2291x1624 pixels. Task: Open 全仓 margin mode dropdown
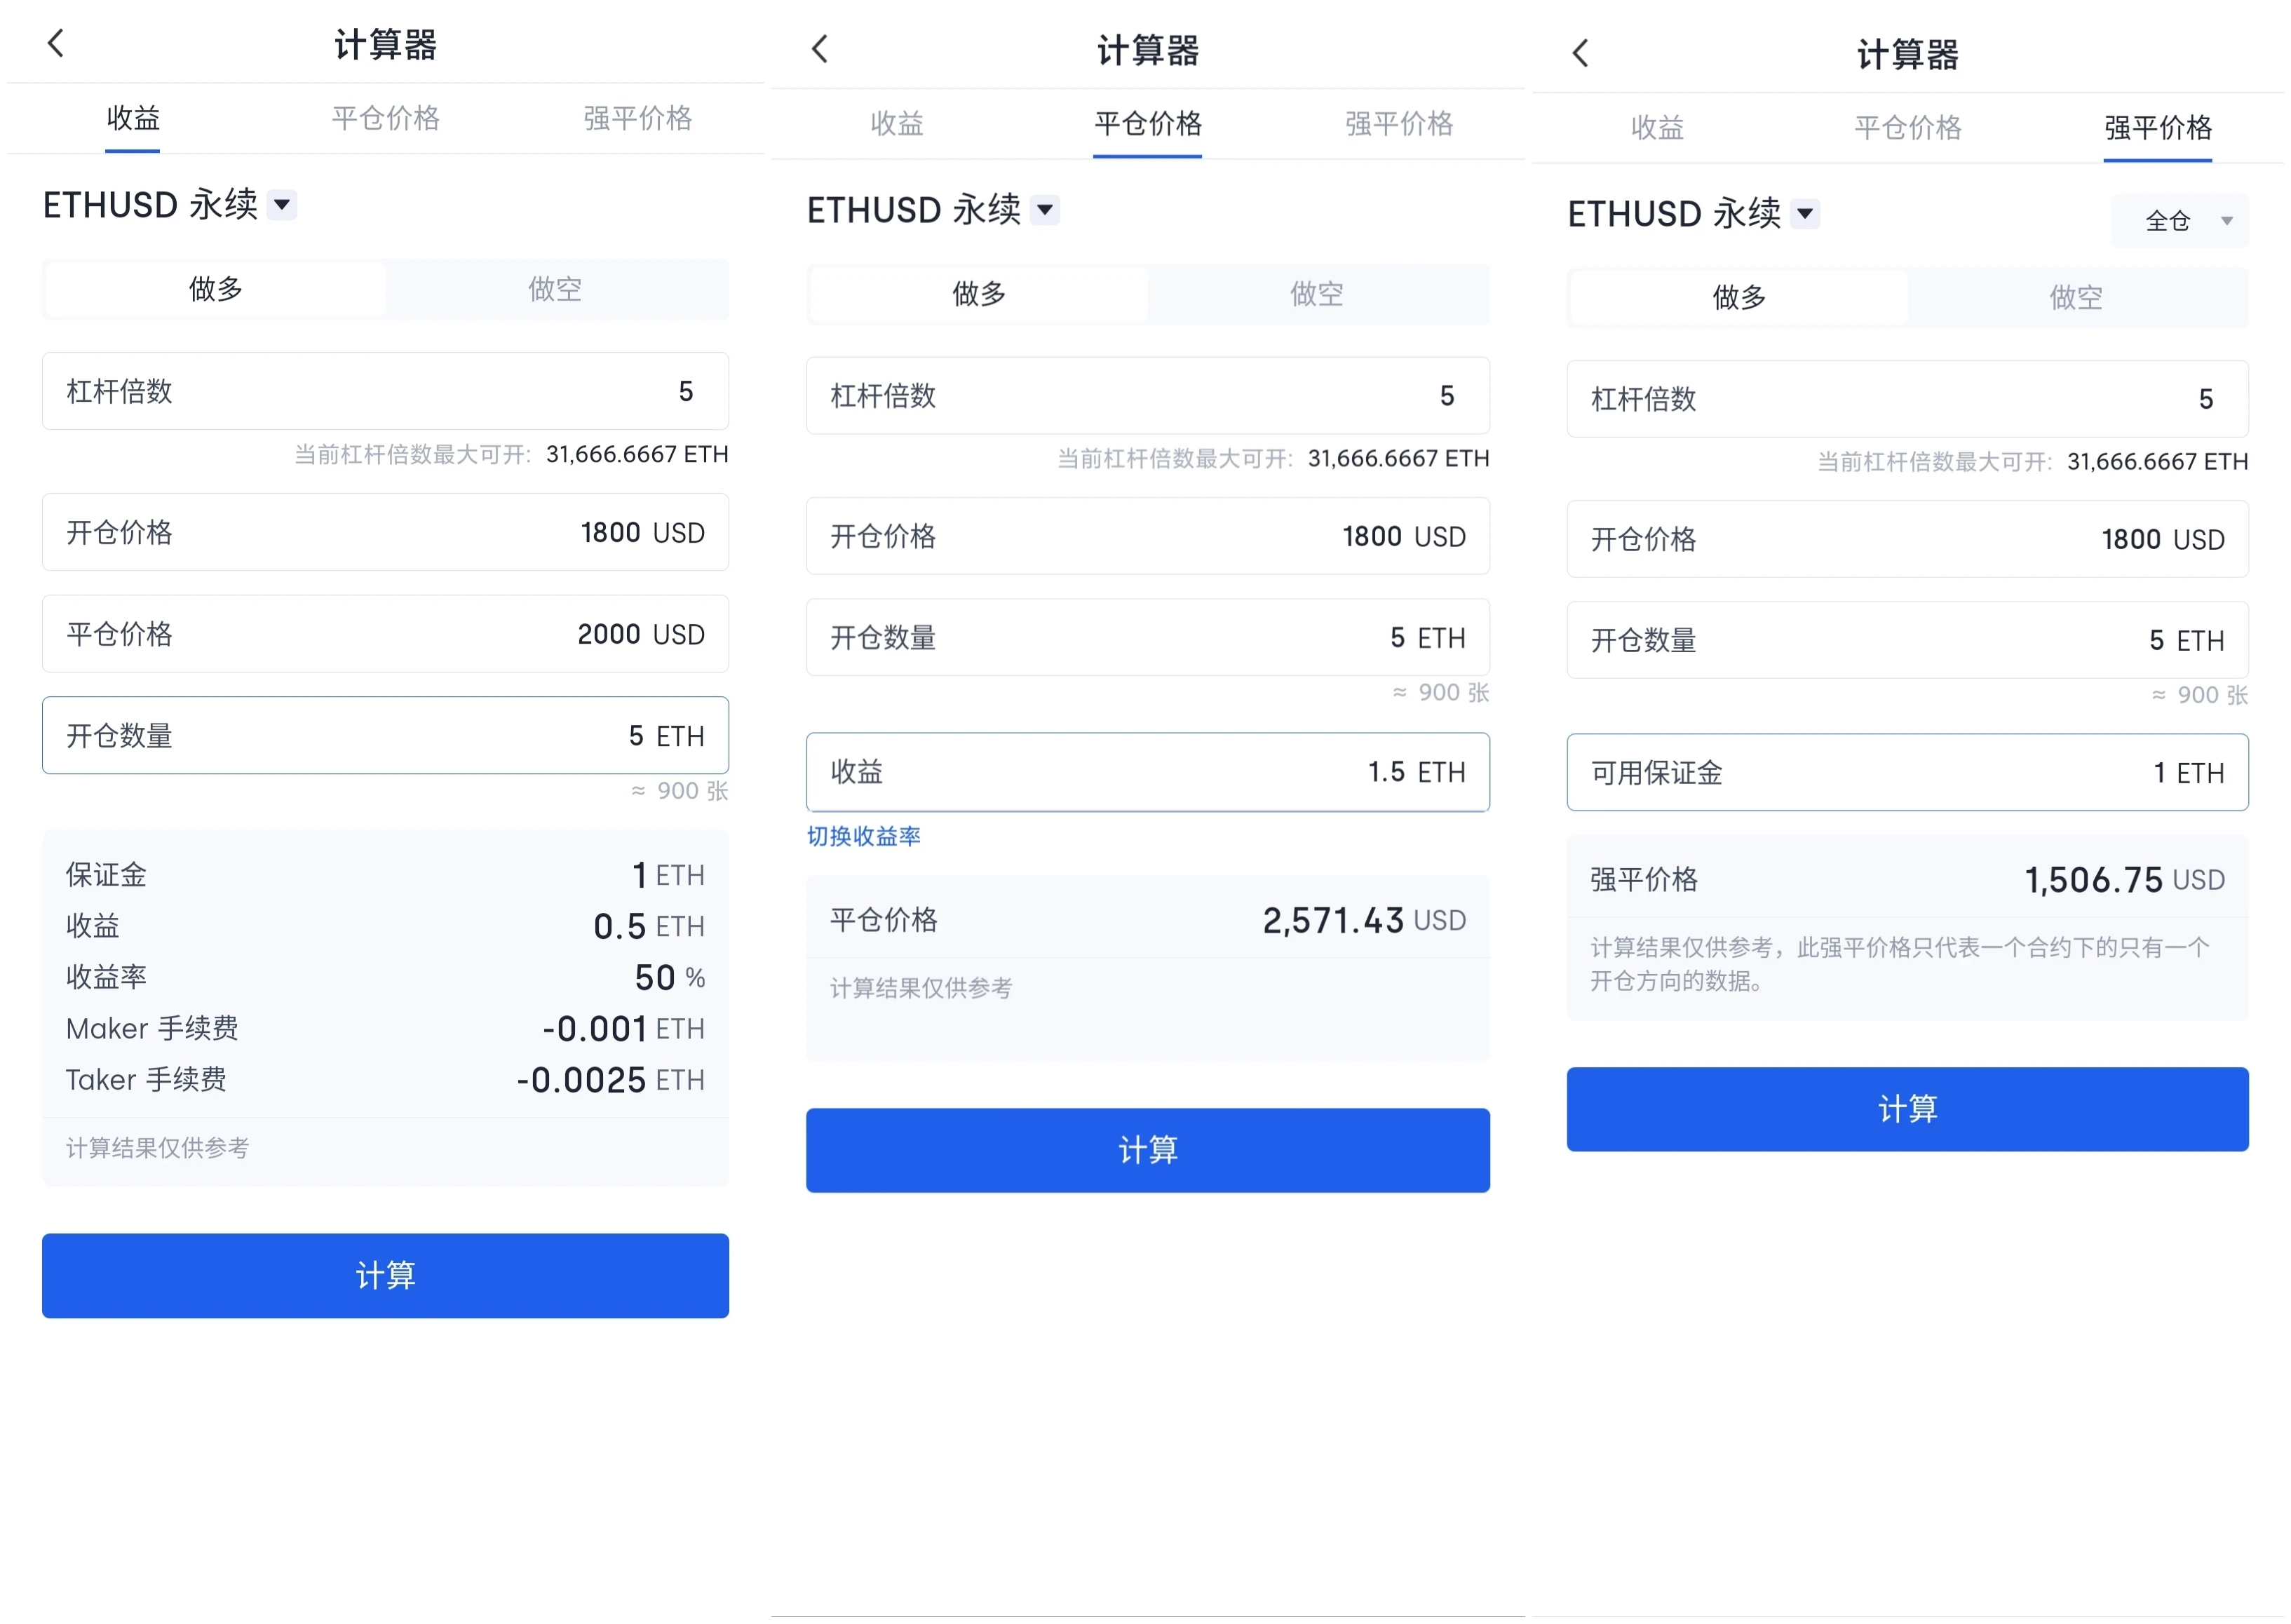pos(2180,221)
